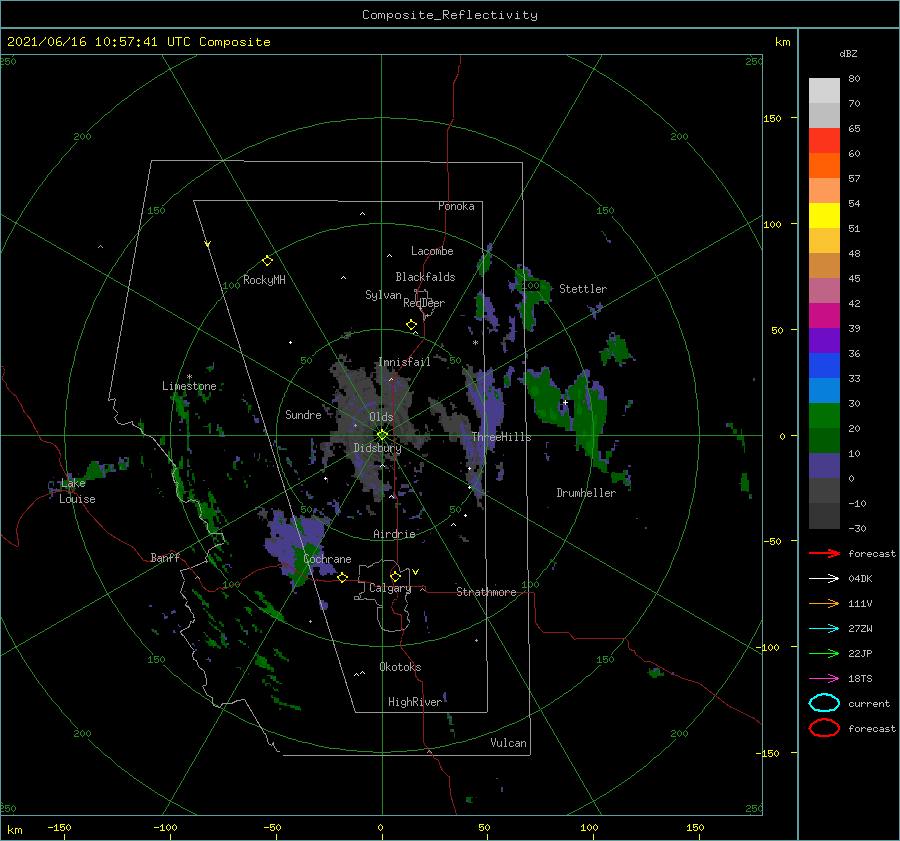
Task: Click the Composite_Reflectivity title text
Action: point(450,15)
